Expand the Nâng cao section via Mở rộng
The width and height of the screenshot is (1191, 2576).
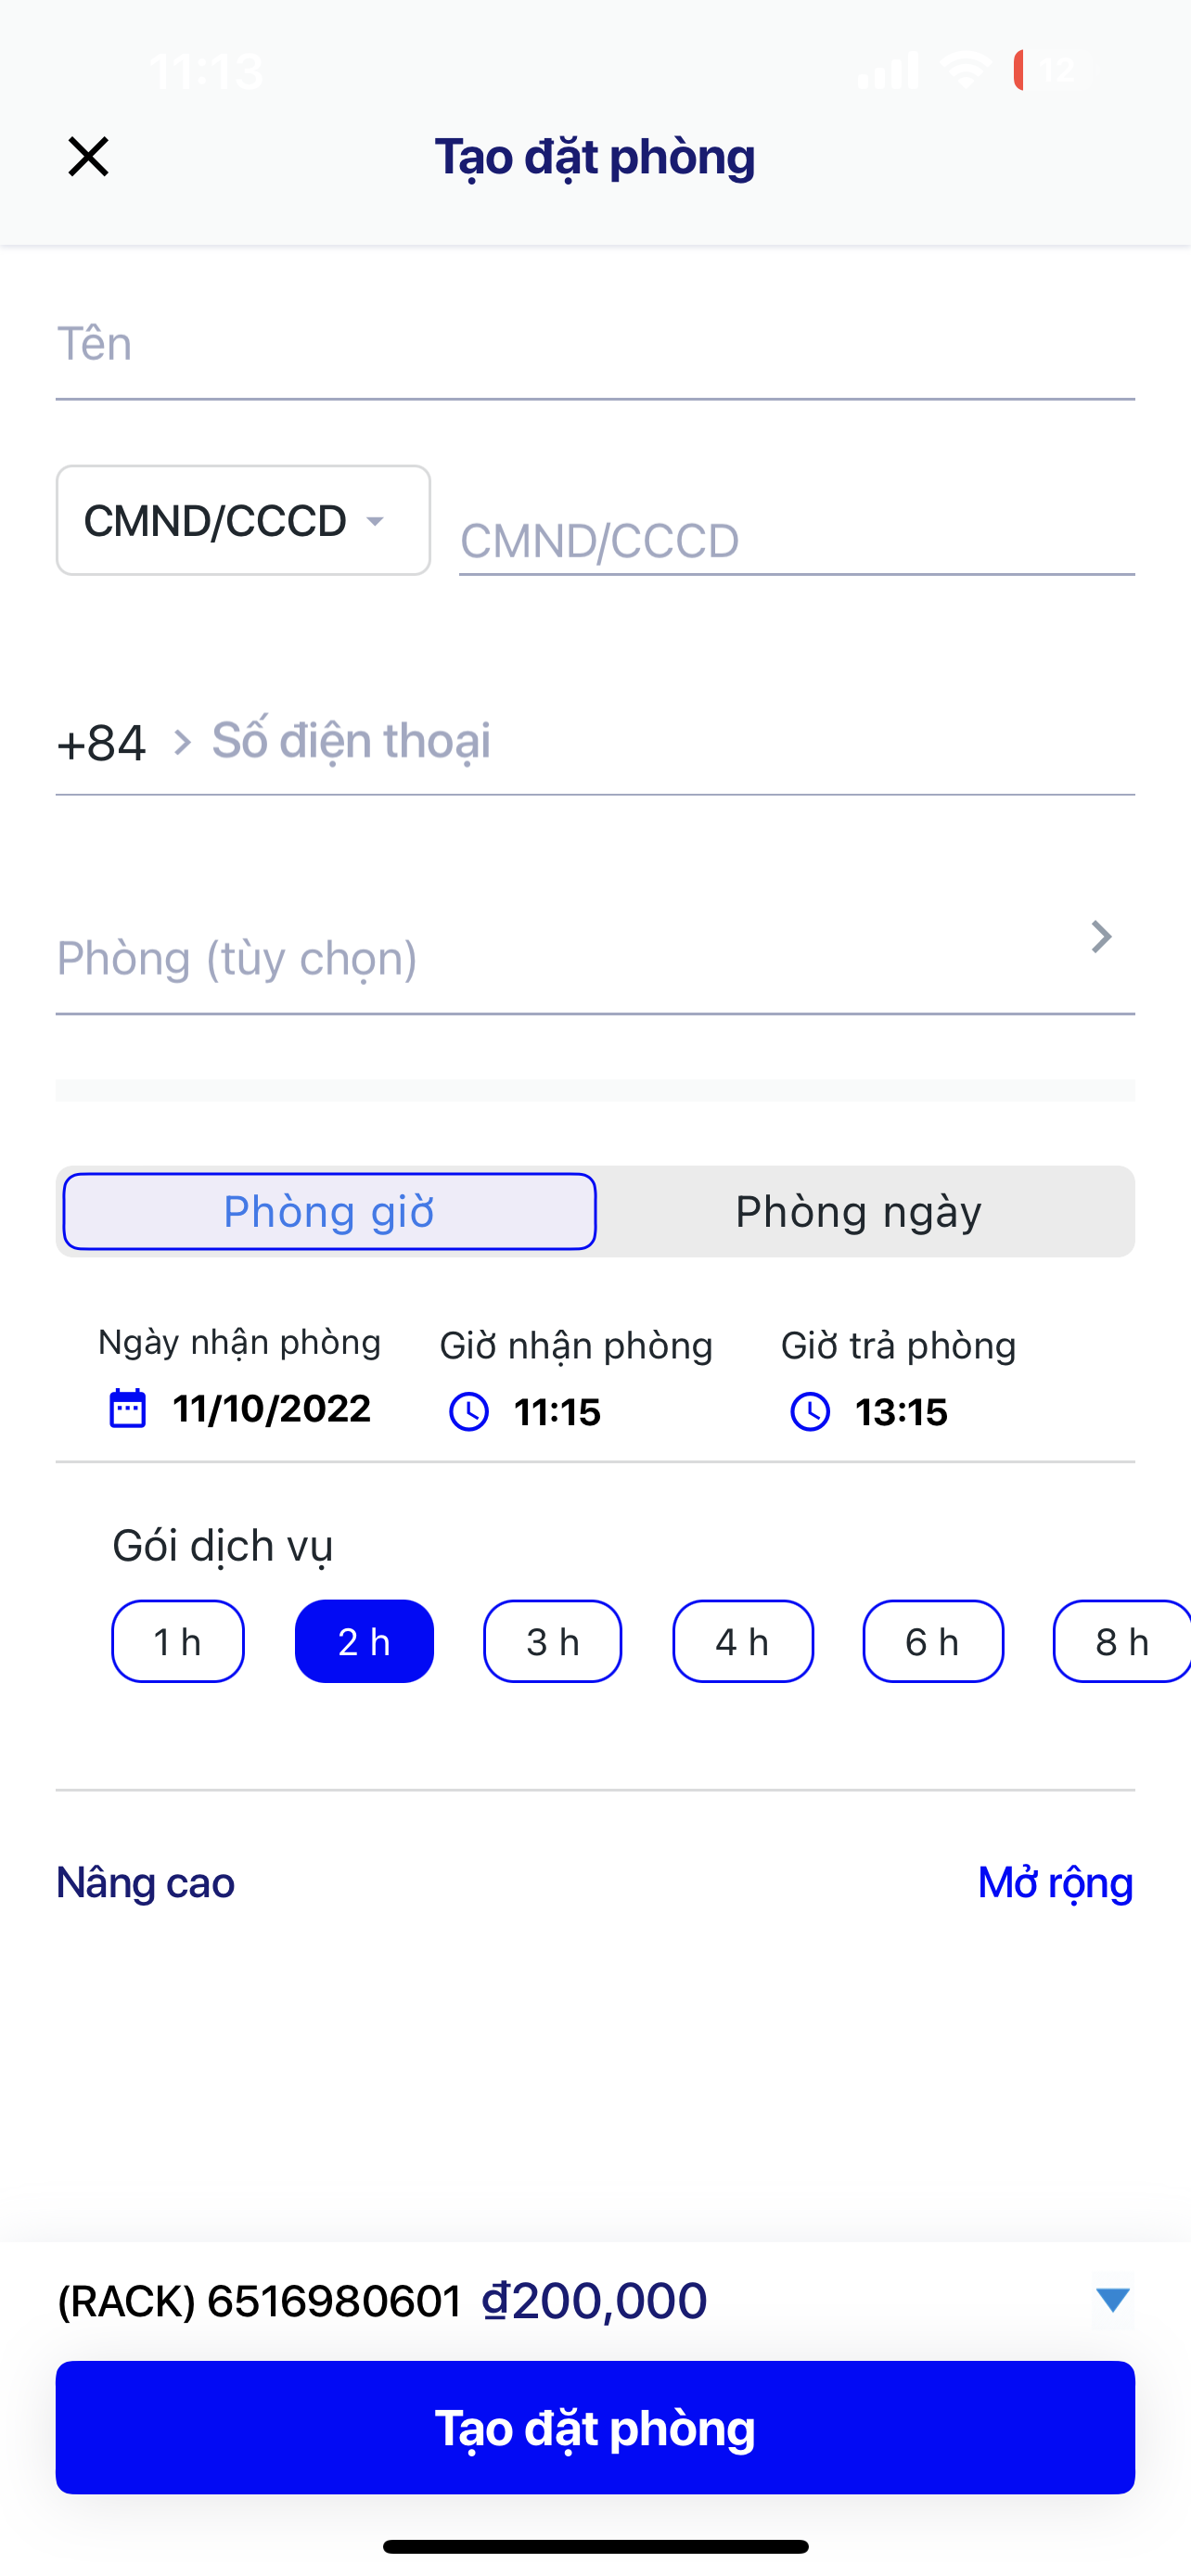pyautogui.click(x=1055, y=1883)
